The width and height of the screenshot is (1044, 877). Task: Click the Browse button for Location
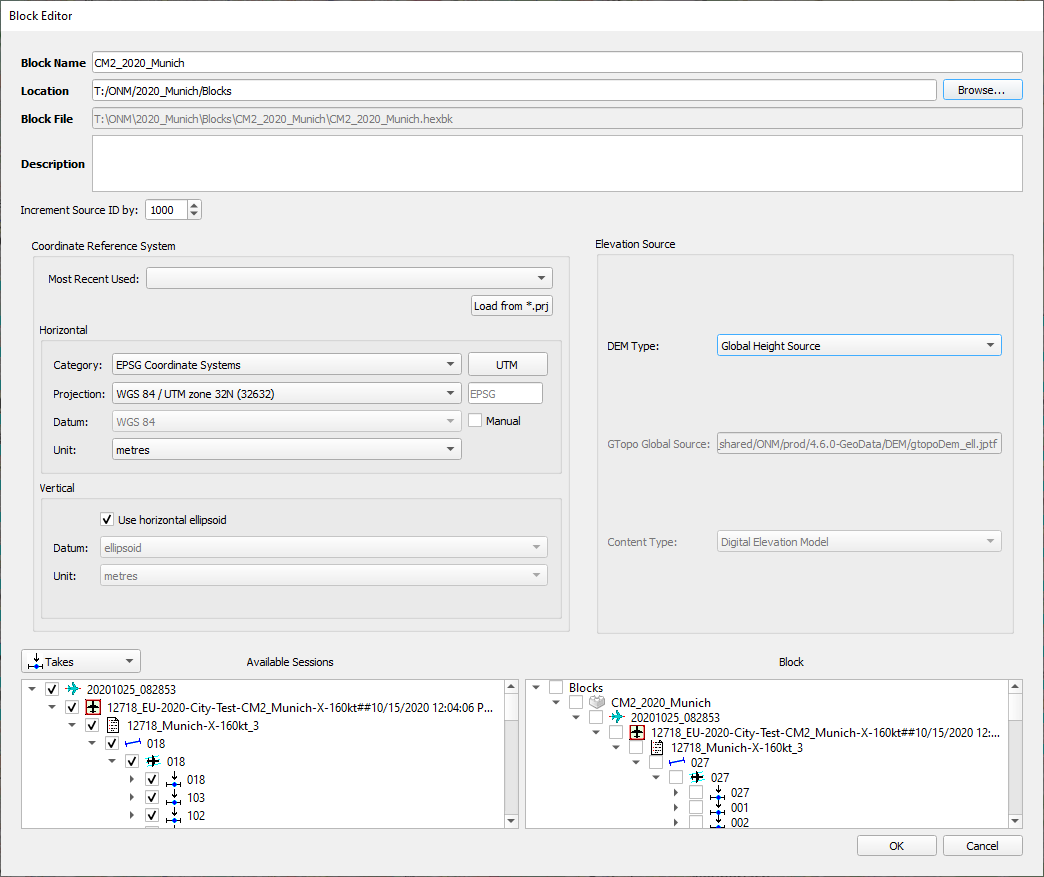click(x=982, y=90)
